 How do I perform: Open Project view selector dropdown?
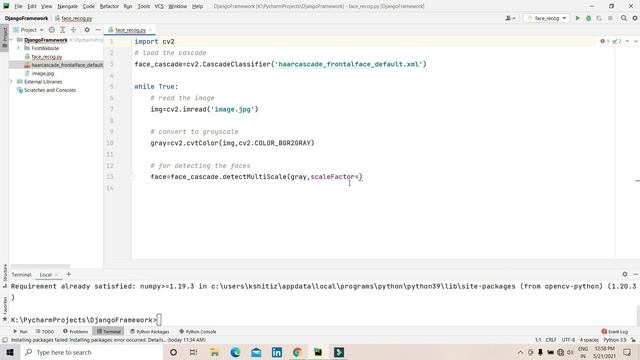pos(28,30)
